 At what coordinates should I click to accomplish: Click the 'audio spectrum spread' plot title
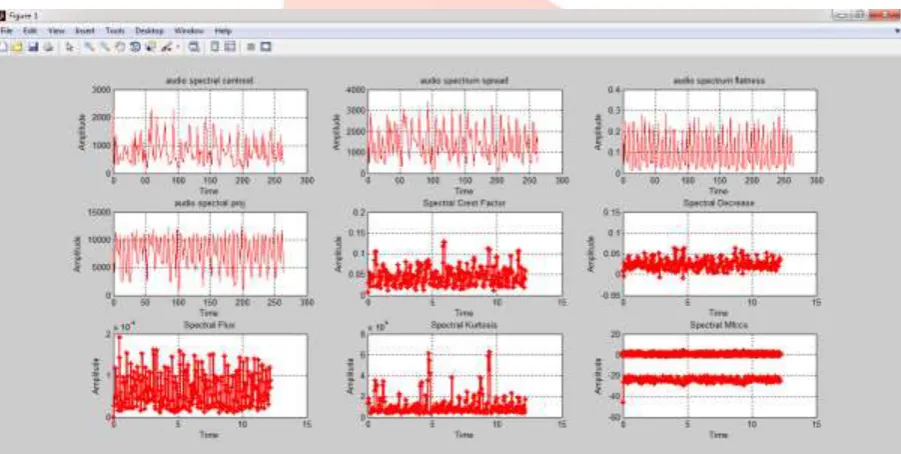464,81
